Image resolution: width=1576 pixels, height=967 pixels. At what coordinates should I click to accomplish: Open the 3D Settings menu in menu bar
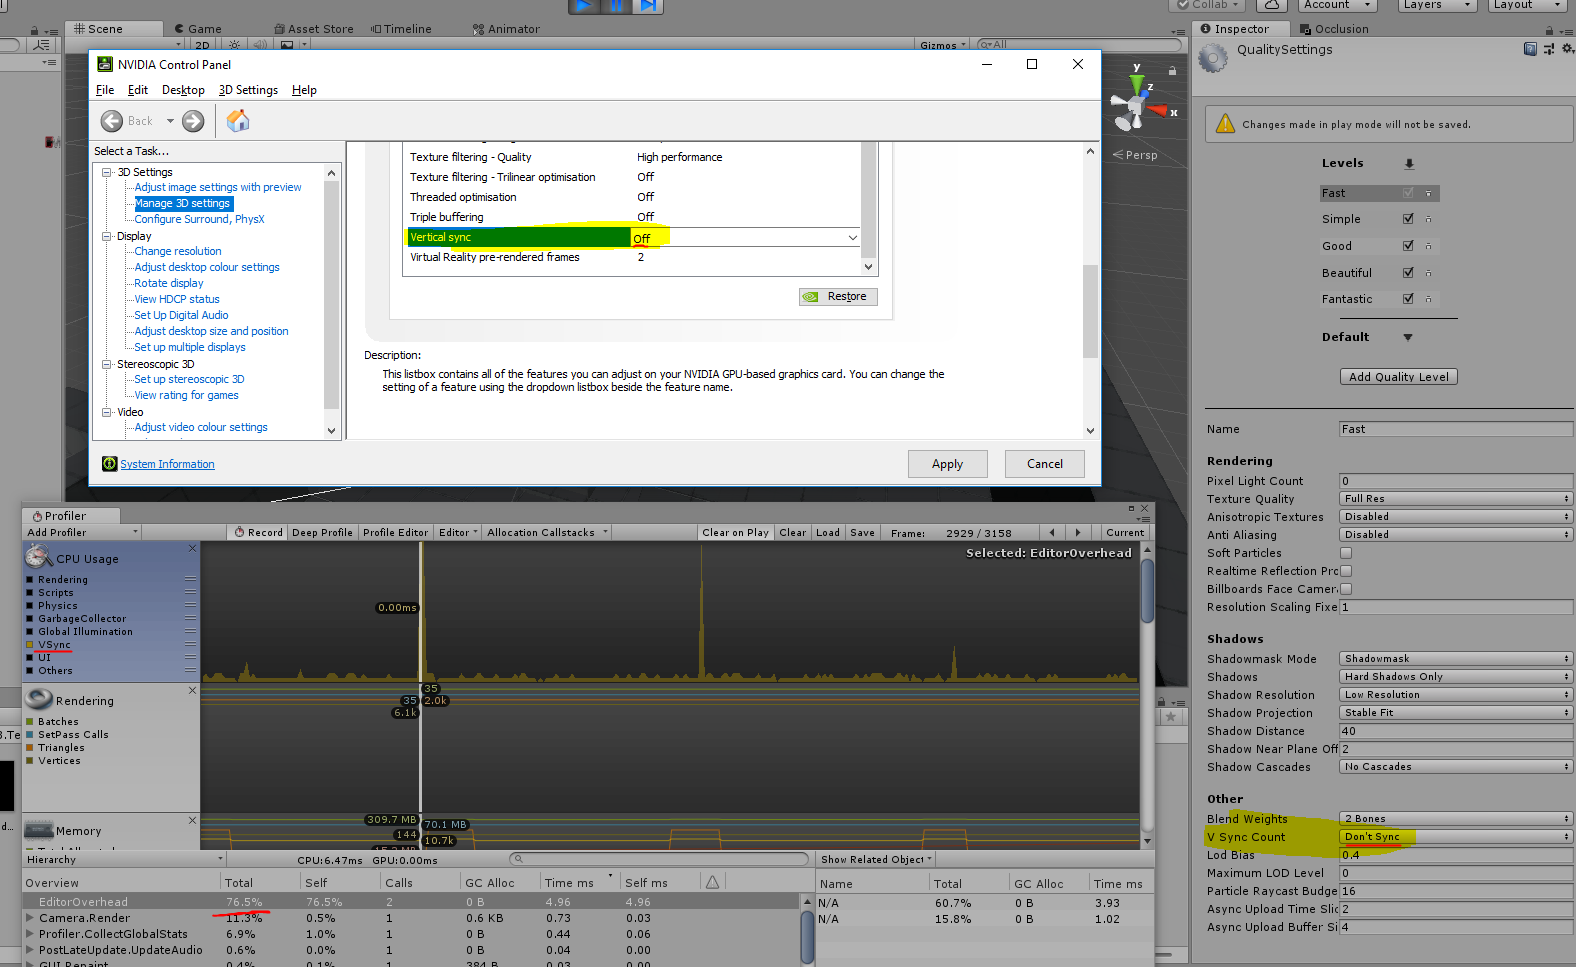(x=248, y=90)
